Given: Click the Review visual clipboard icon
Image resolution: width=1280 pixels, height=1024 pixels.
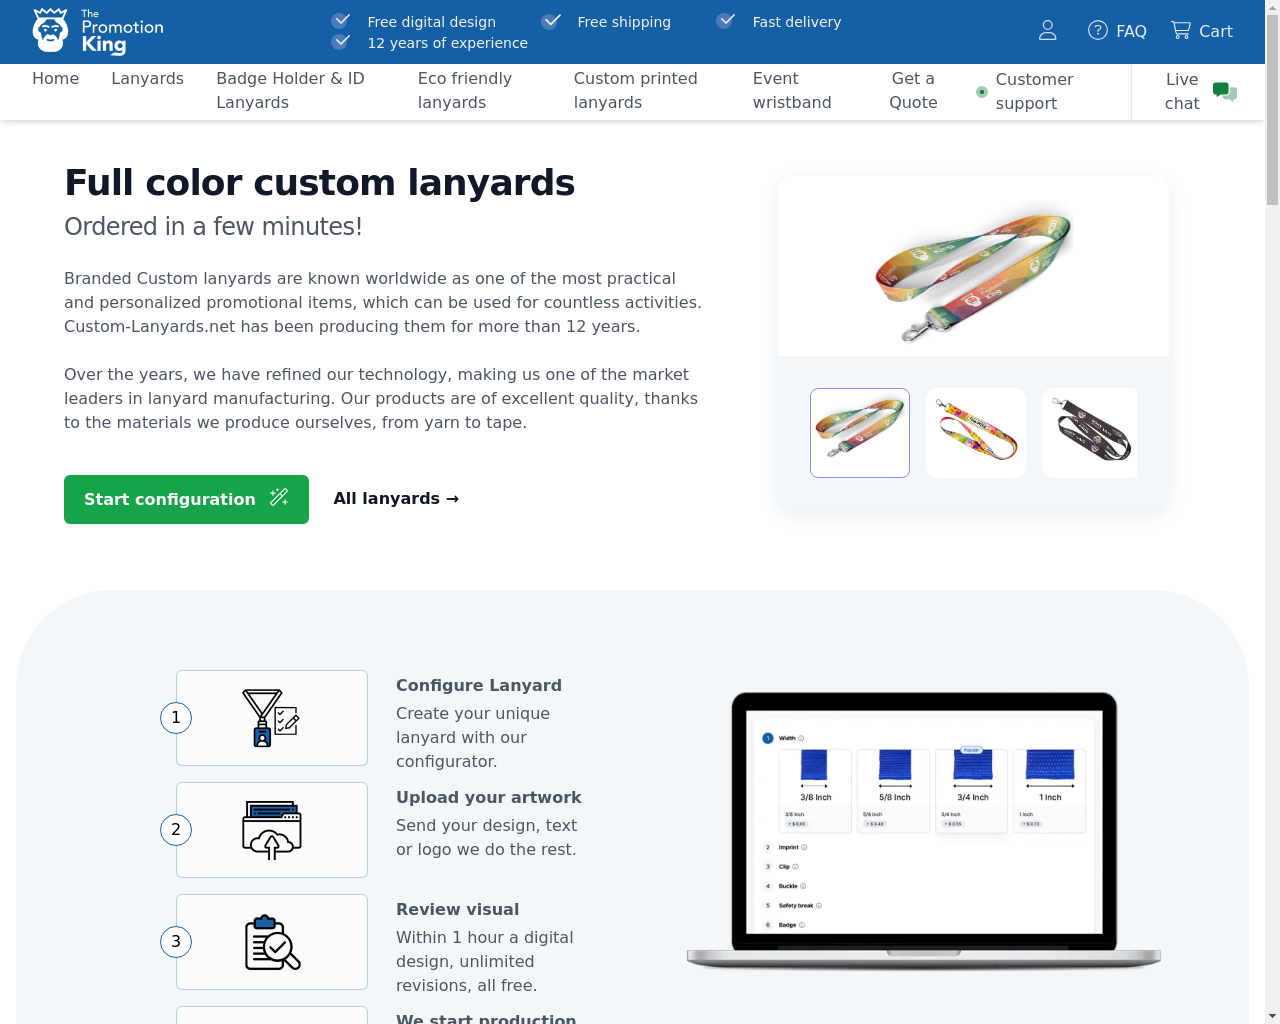Looking at the screenshot, I should coord(271,942).
